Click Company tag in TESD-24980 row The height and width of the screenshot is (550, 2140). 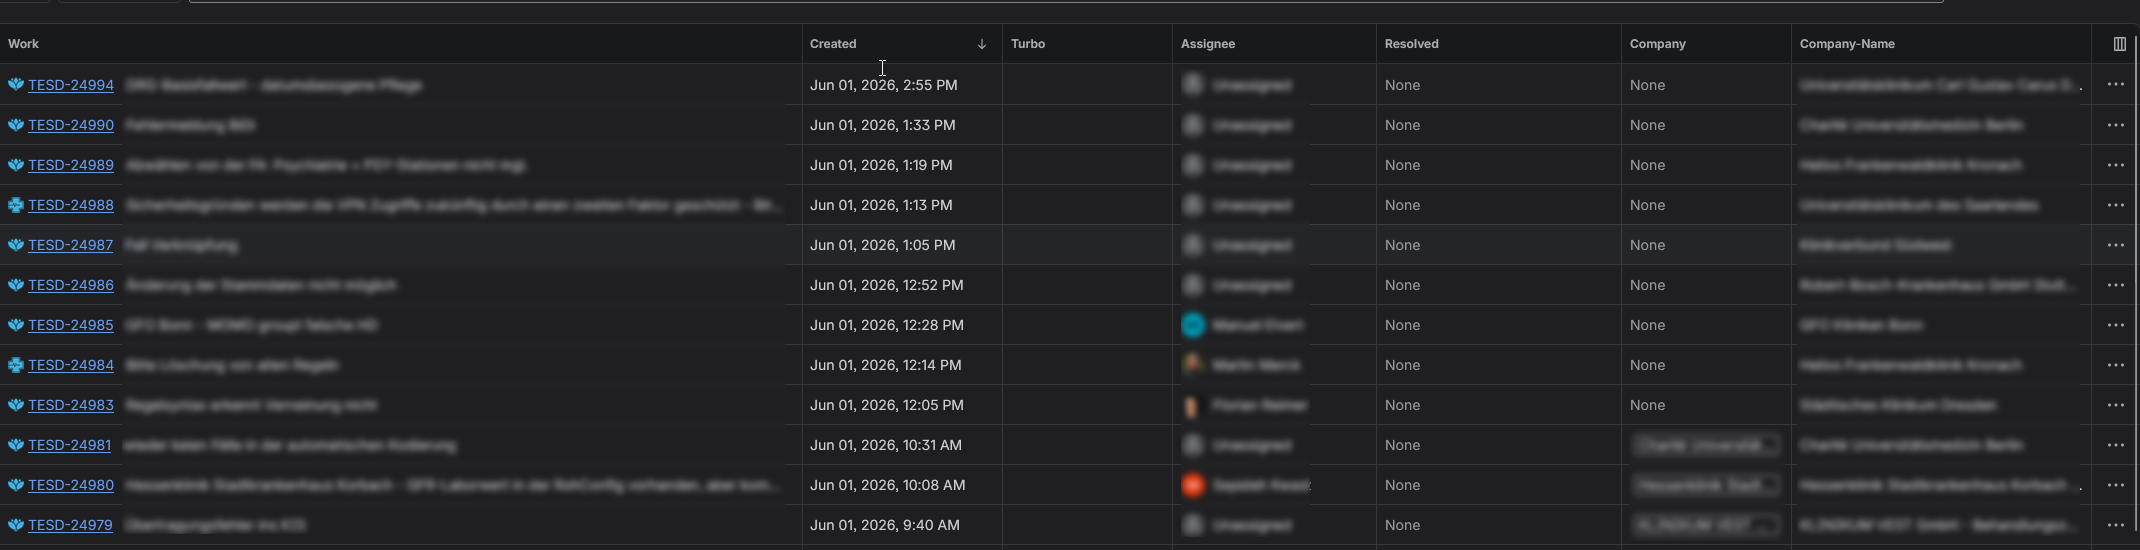pos(1706,485)
